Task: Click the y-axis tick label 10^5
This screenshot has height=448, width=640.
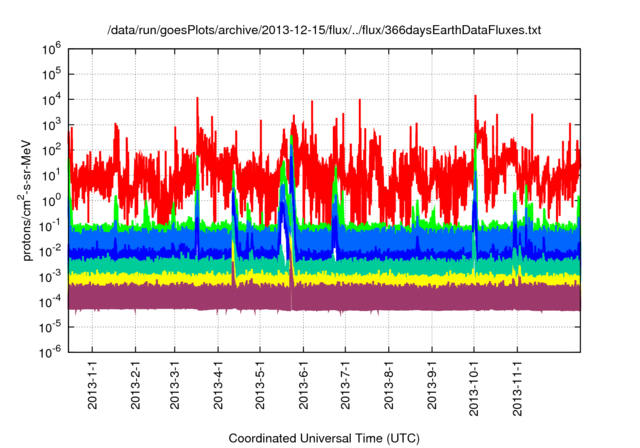Action: (x=51, y=74)
